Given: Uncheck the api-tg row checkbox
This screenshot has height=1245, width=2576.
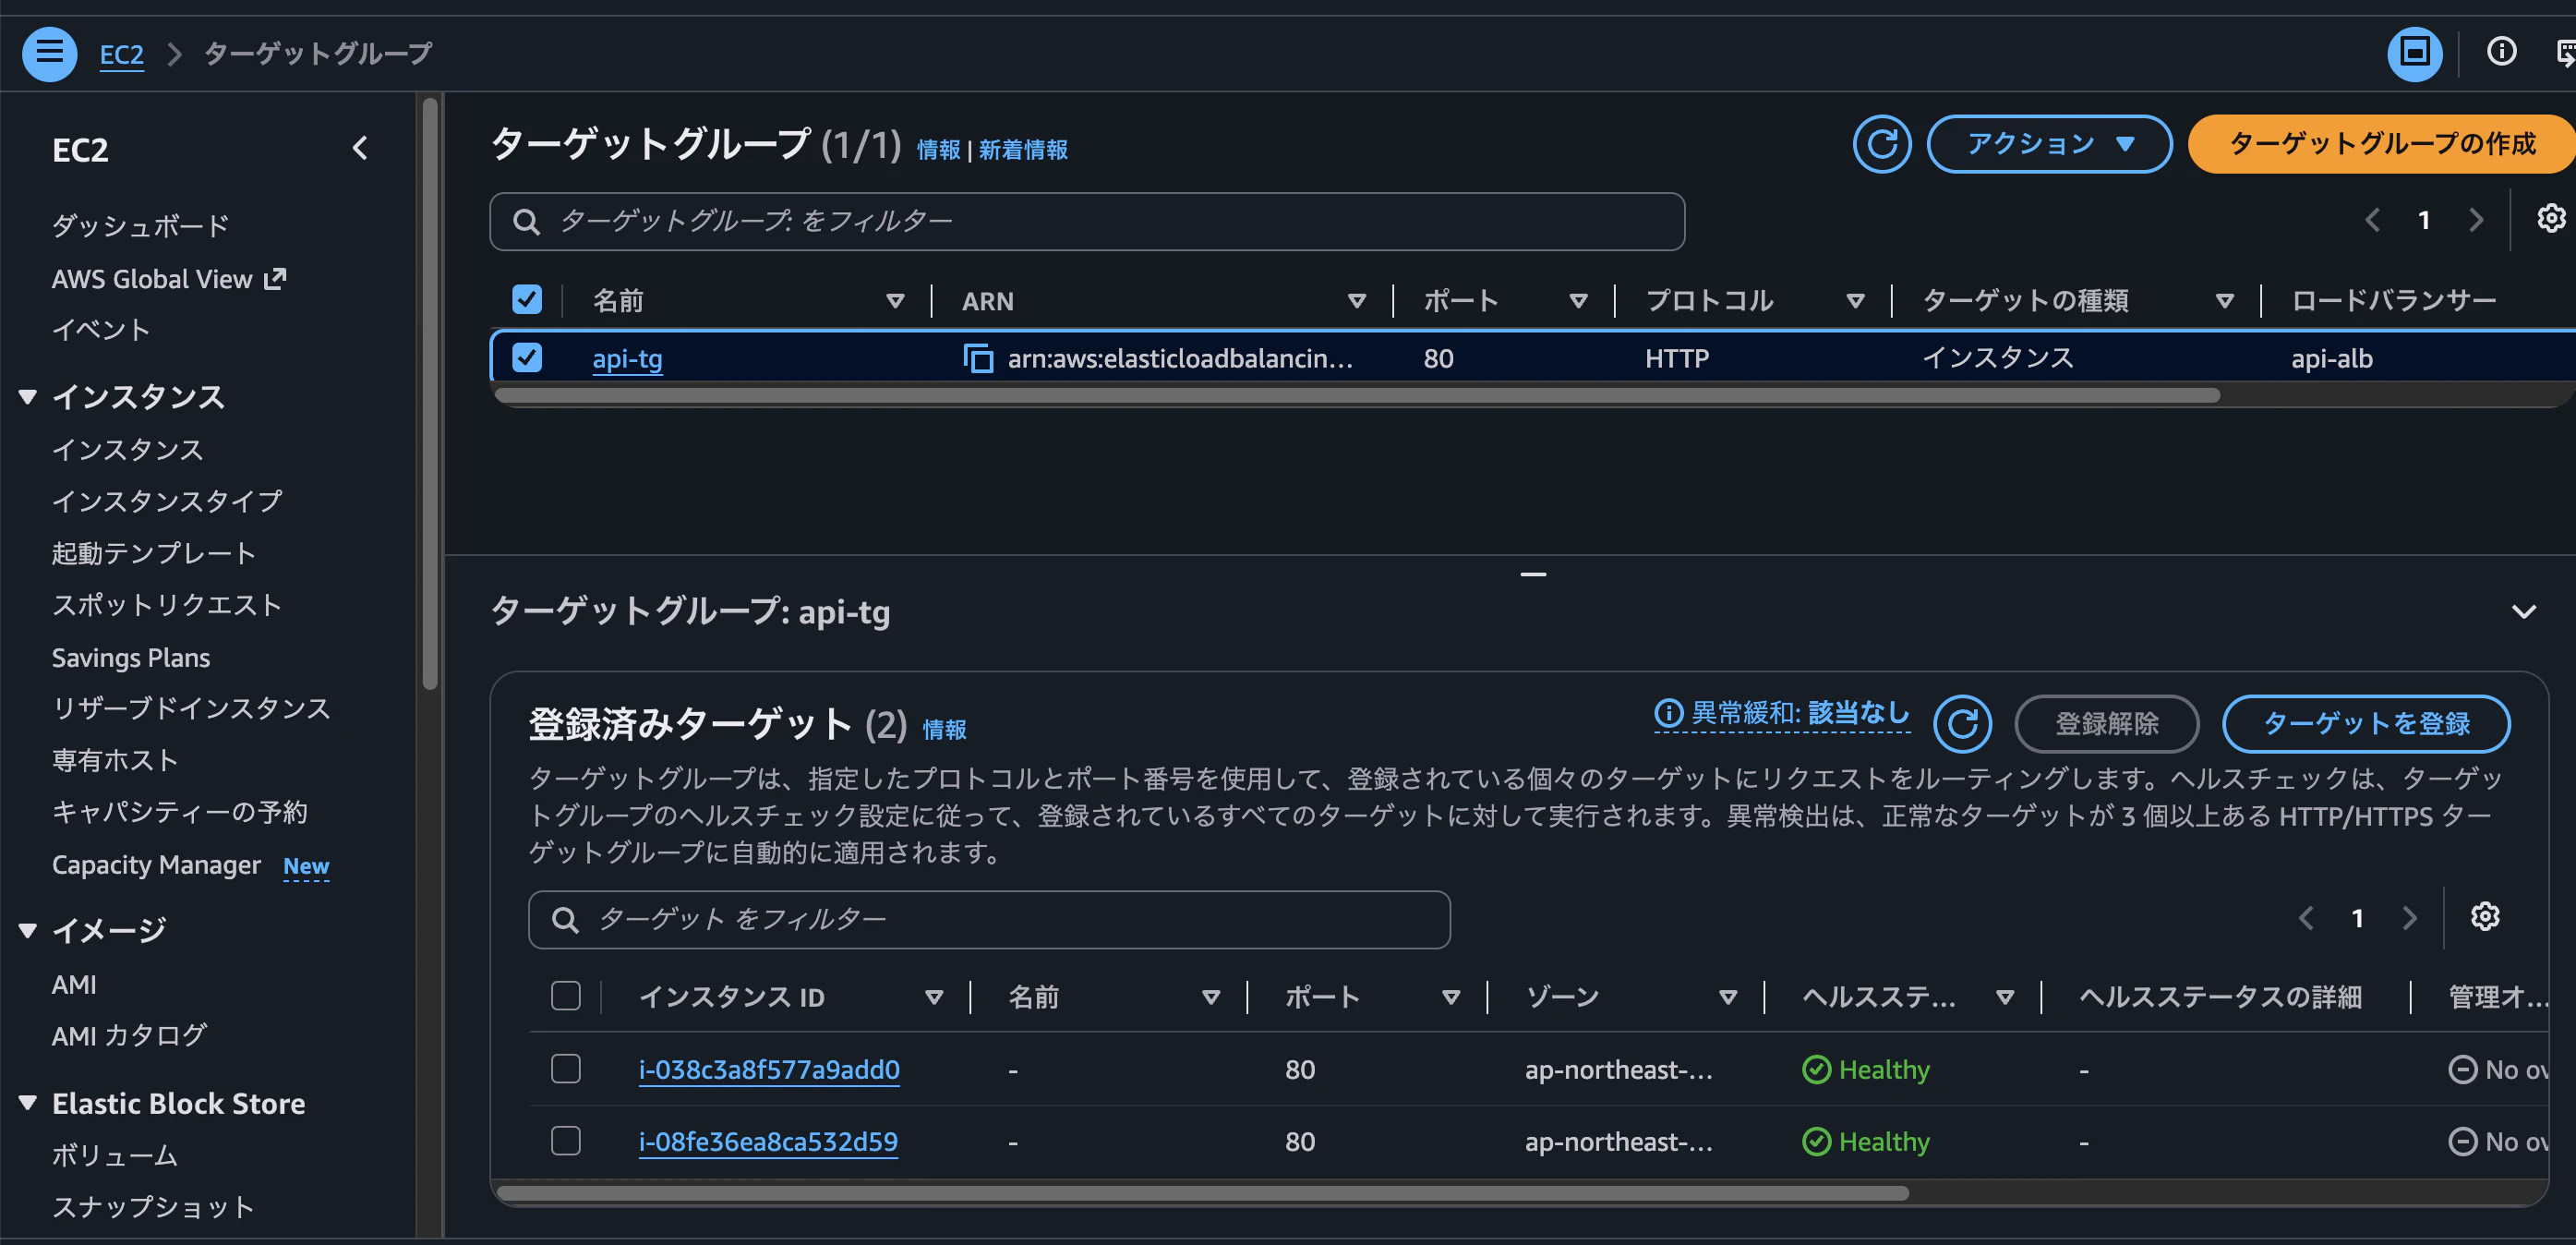Looking at the screenshot, I should (x=527, y=357).
